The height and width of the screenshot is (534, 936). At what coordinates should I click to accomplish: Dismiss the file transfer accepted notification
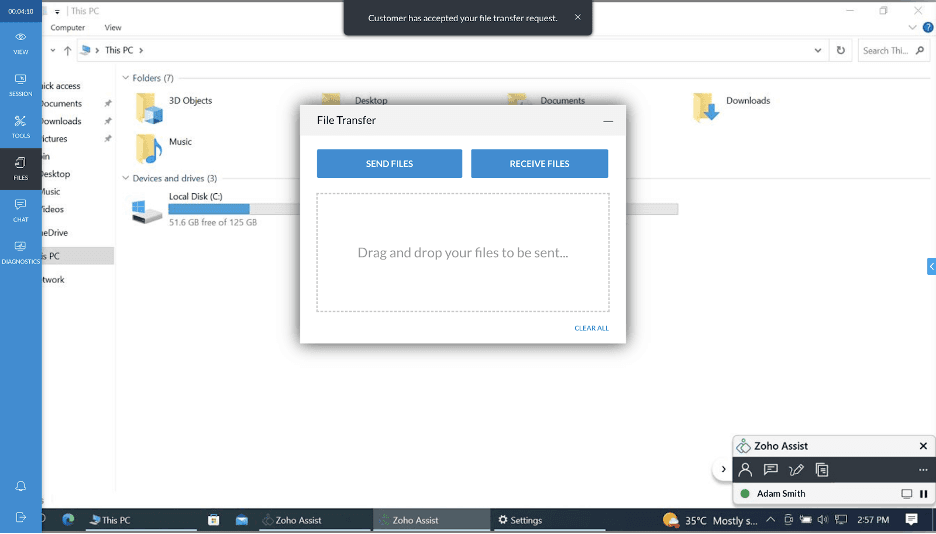pos(578,17)
